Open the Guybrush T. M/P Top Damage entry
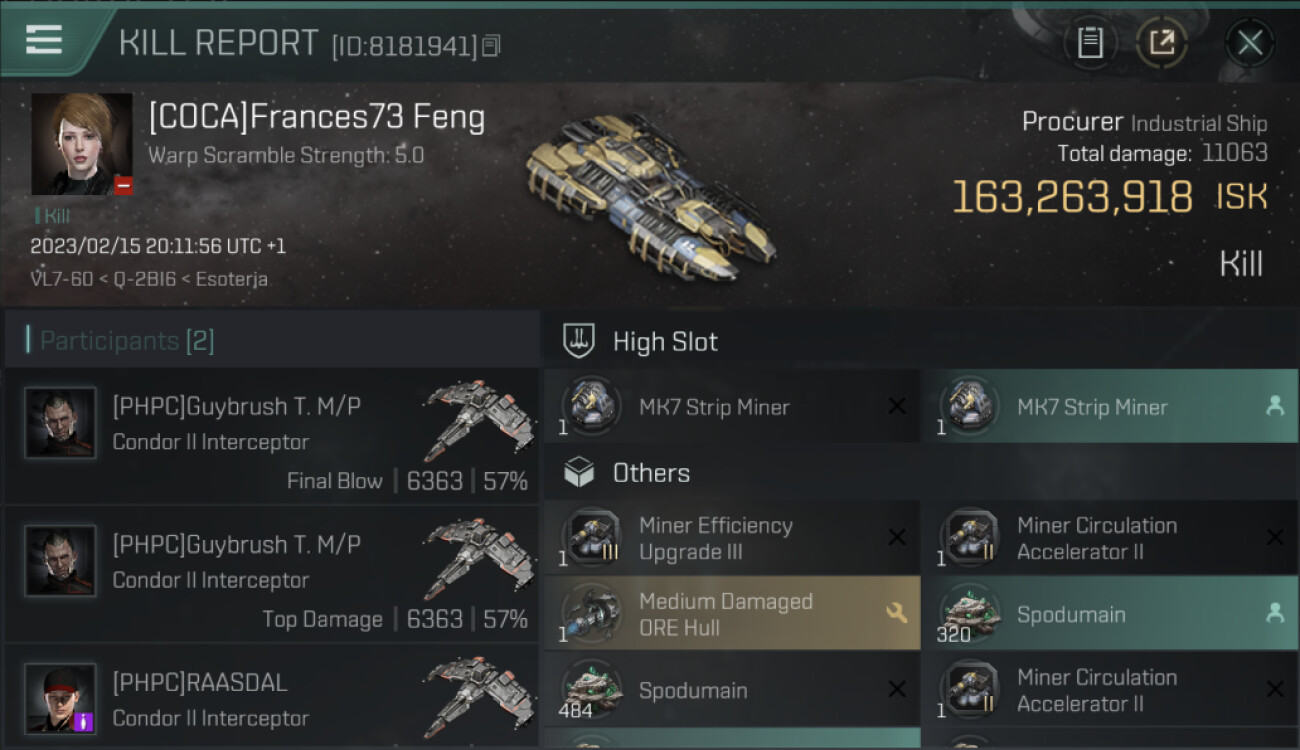 click(272, 574)
